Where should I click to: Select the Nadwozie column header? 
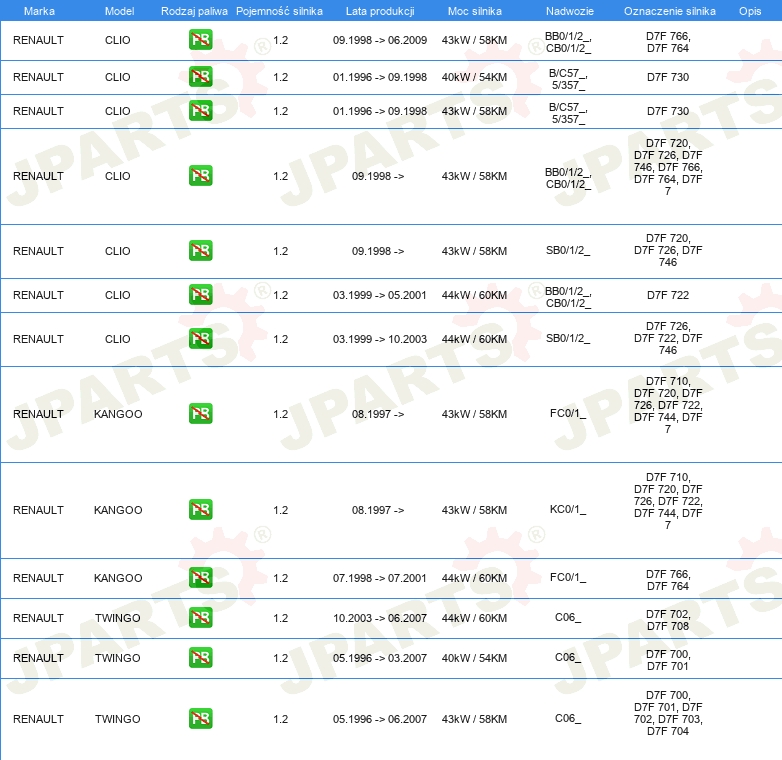click(570, 11)
